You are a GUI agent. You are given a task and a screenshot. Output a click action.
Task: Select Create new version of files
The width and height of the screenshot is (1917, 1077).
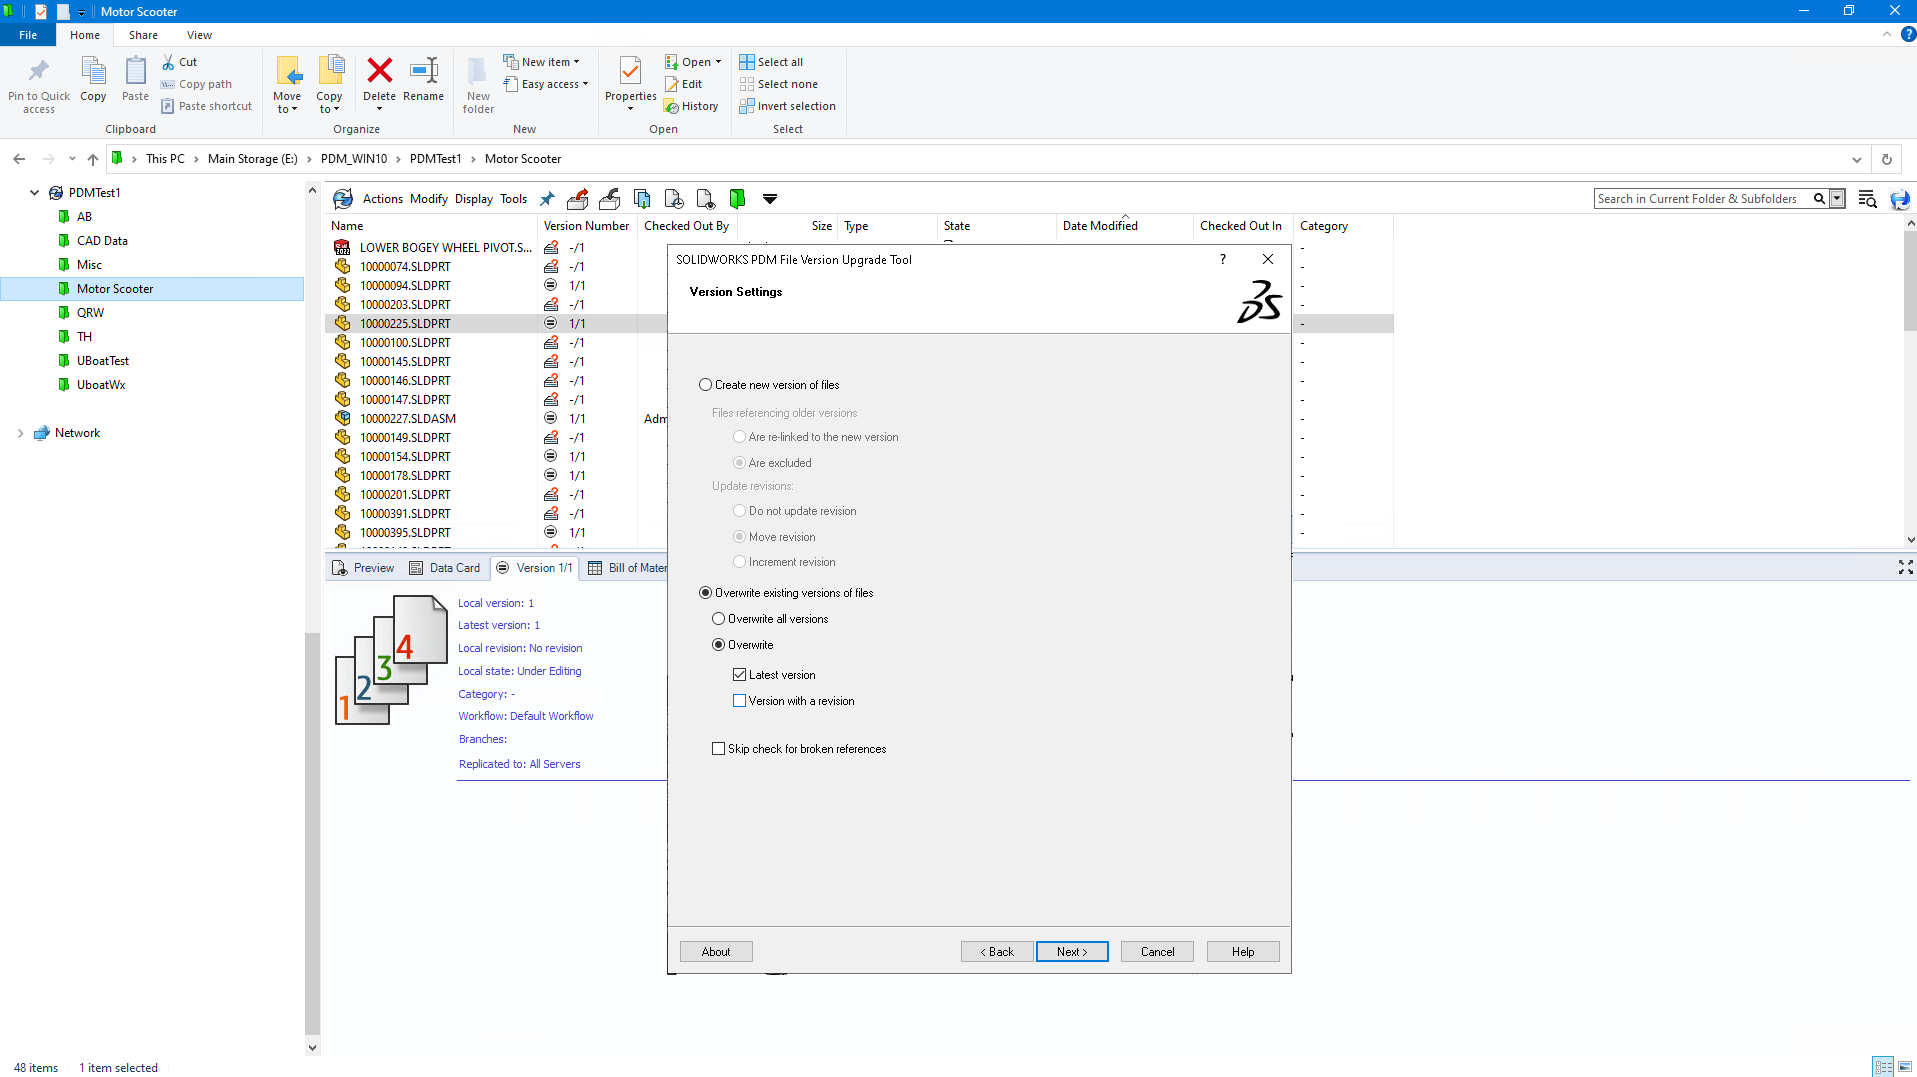point(706,385)
